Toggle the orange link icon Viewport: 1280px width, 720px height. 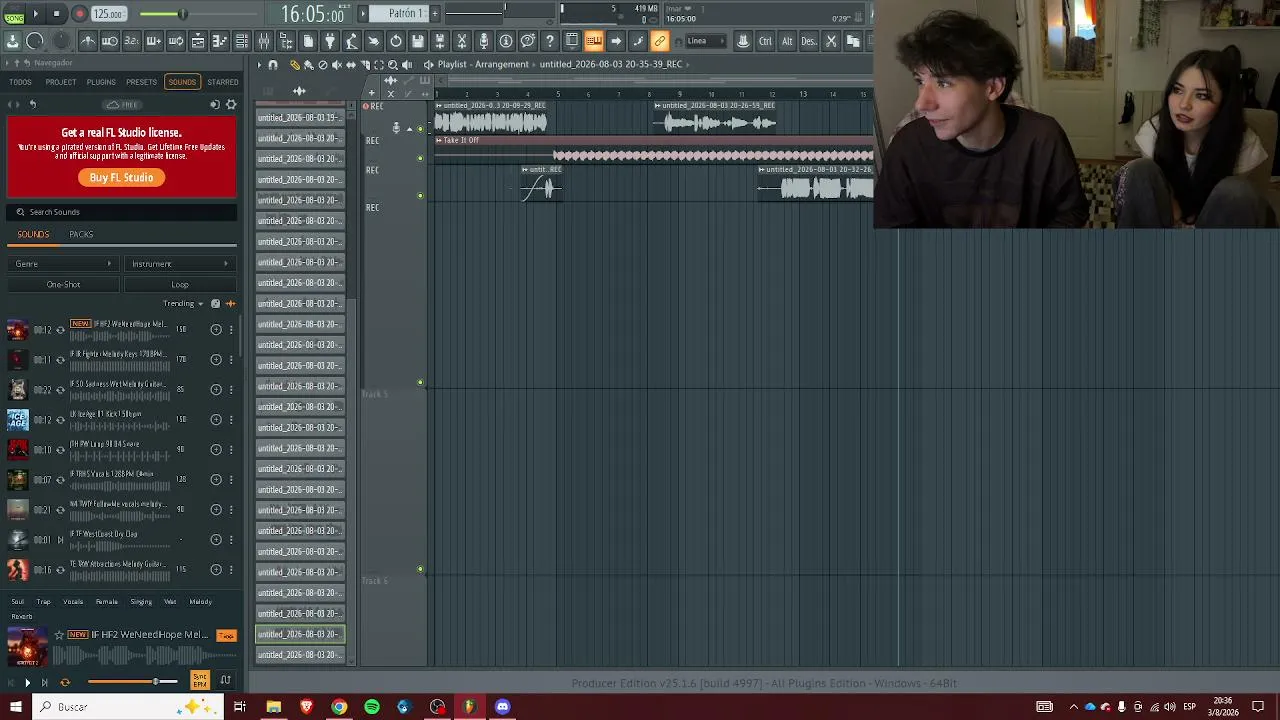coord(660,41)
